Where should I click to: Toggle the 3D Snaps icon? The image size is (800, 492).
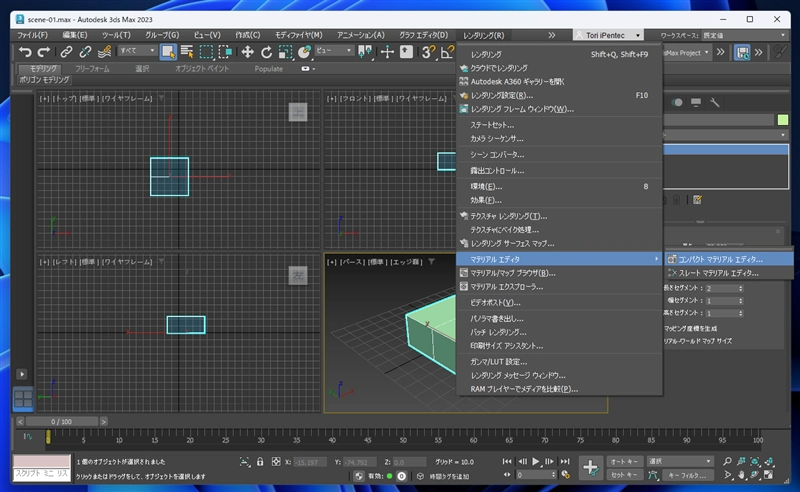[x=429, y=52]
